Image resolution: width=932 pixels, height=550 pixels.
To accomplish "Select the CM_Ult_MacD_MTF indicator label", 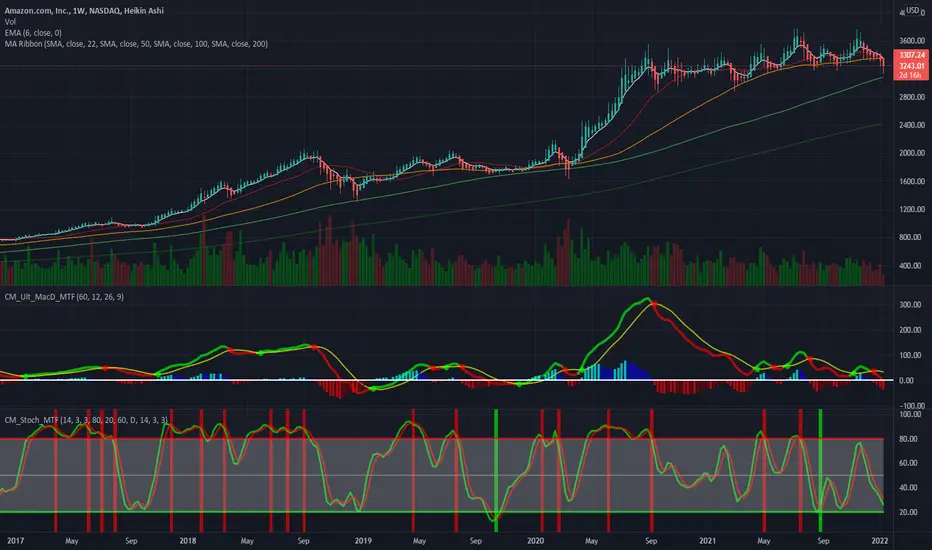I will 64,297.
